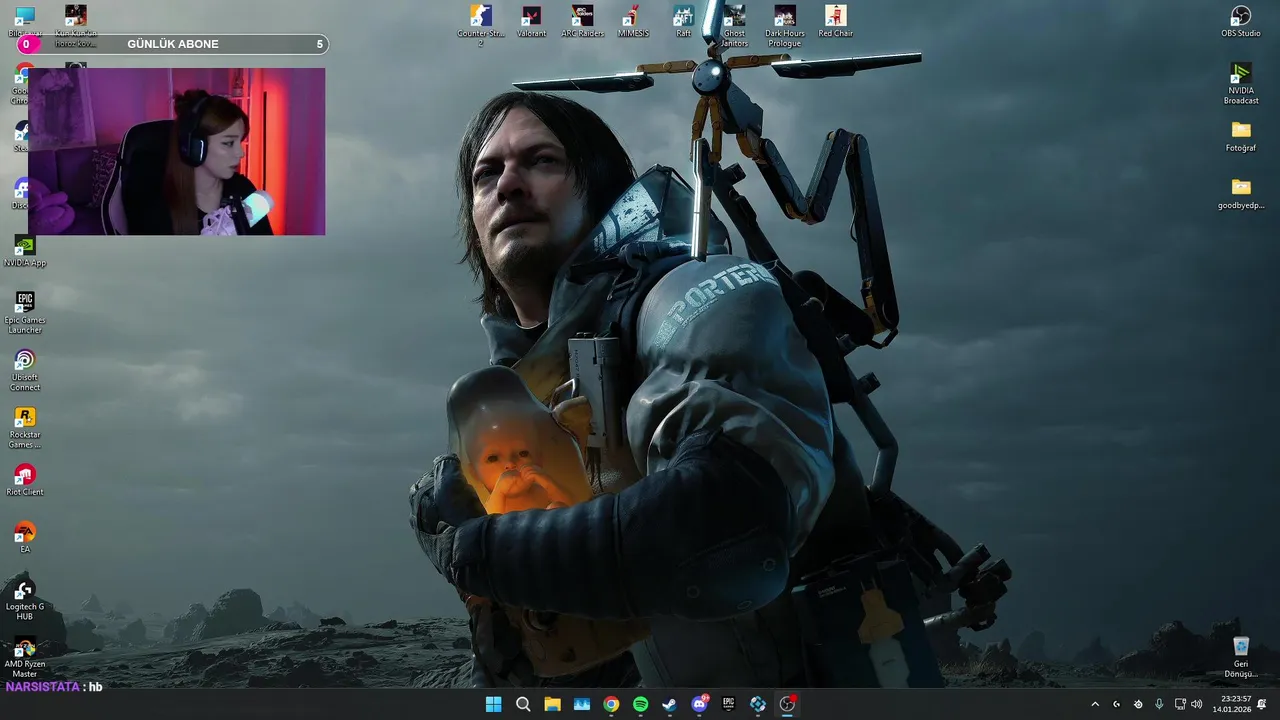The width and height of the screenshot is (1280, 720).
Task: Launch Valorant from the desktop
Action: click(531, 22)
